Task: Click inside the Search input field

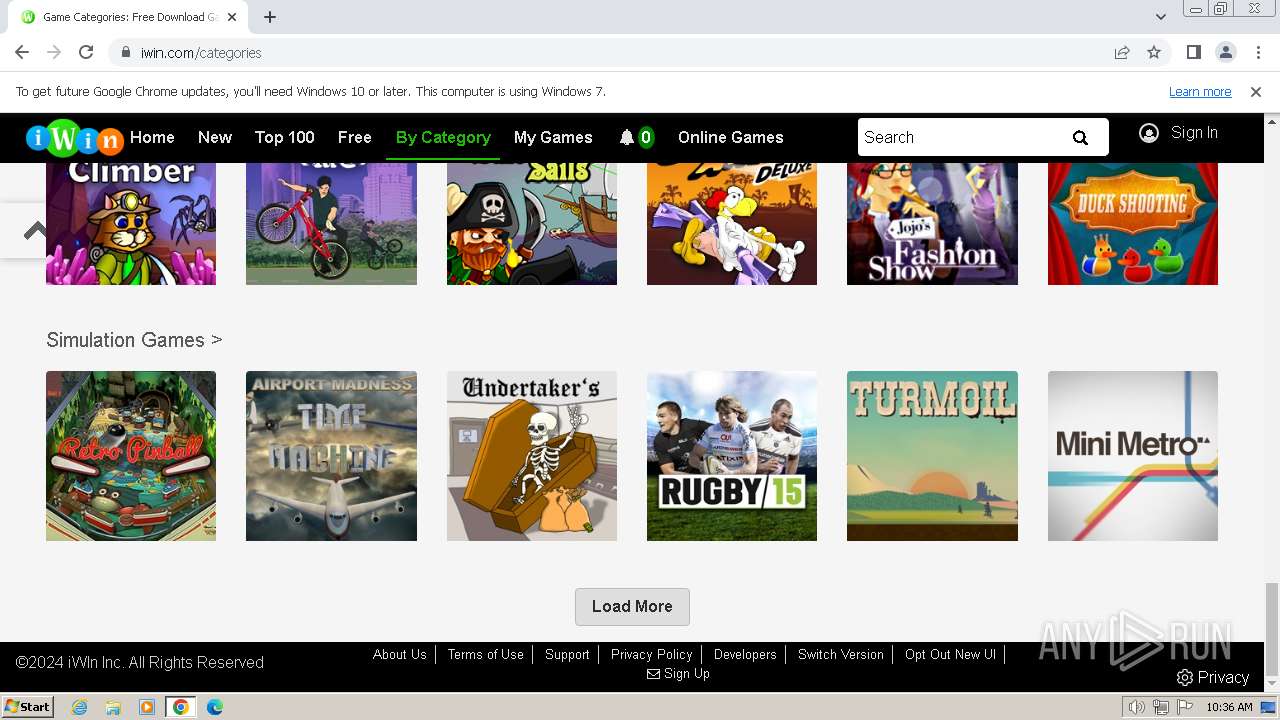Action: click(x=960, y=138)
